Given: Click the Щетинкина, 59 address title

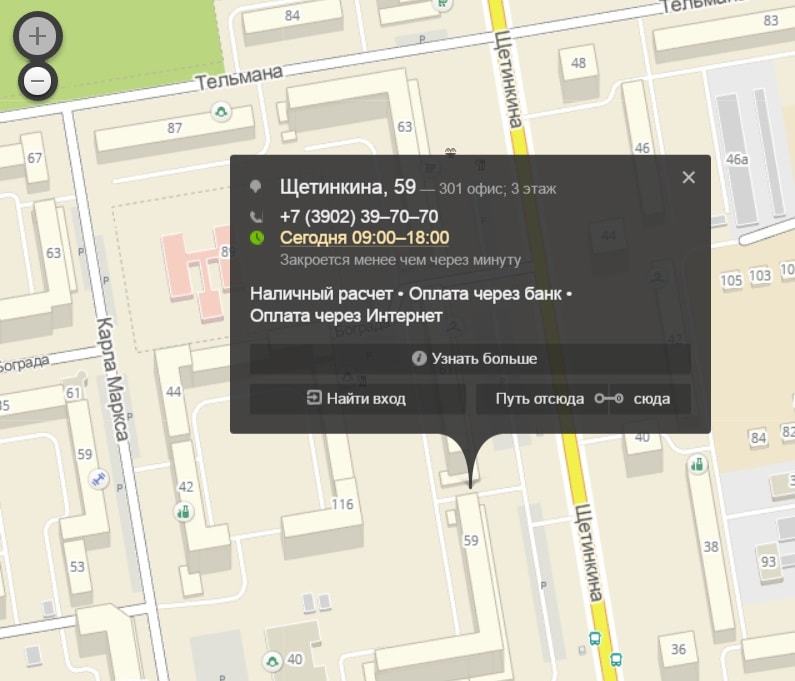Looking at the screenshot, I should pos(347,187).
